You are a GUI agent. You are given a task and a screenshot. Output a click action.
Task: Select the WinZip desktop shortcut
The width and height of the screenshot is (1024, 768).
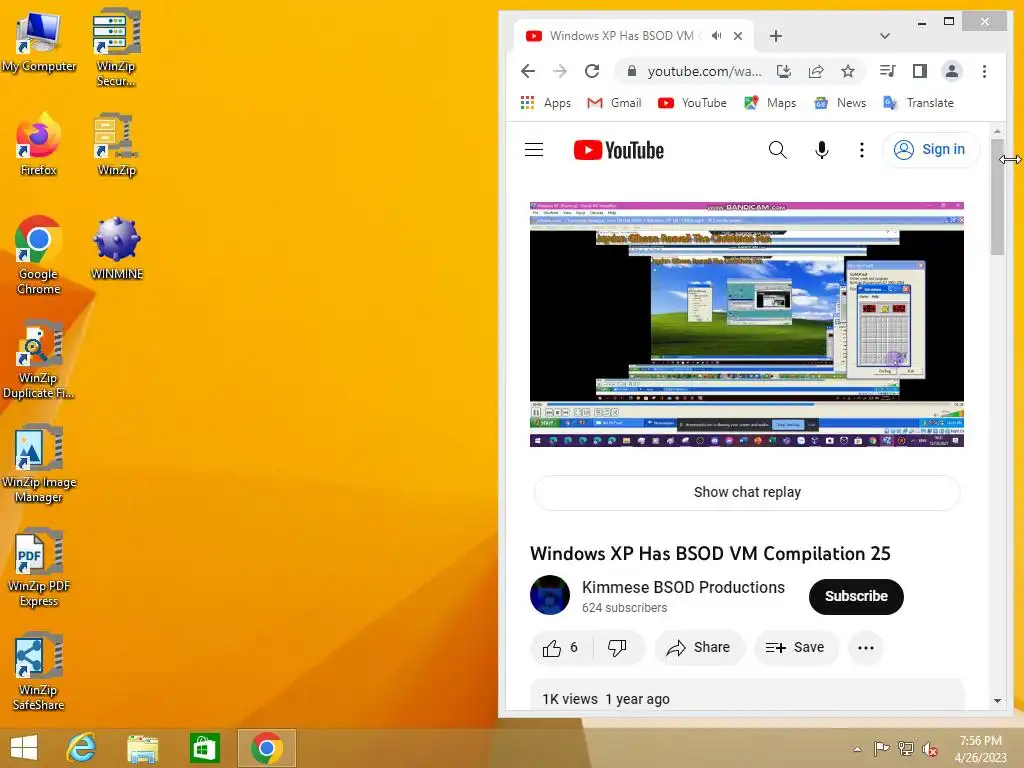(116, 144)
